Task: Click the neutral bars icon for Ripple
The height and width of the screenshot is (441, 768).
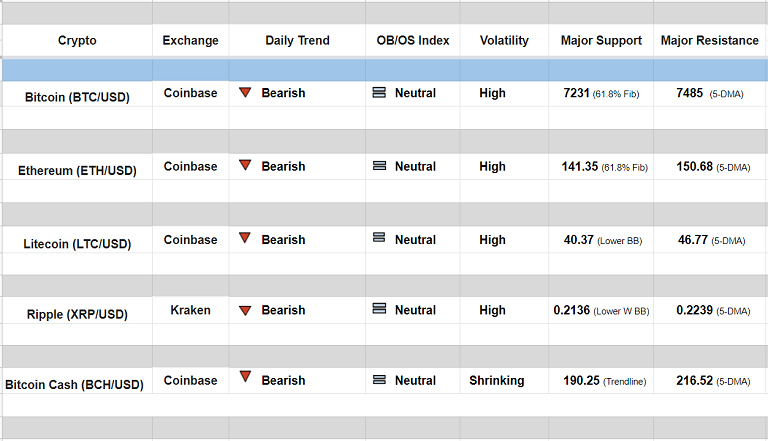Action: (379, 310)
